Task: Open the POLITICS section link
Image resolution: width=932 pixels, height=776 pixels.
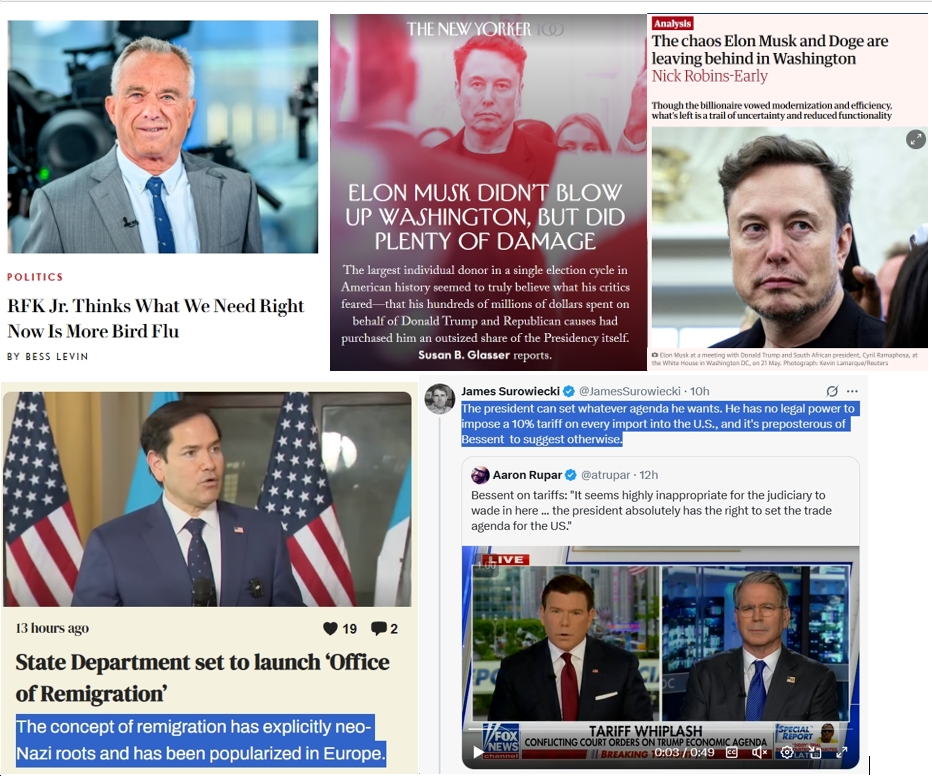Action: point(35,277)
